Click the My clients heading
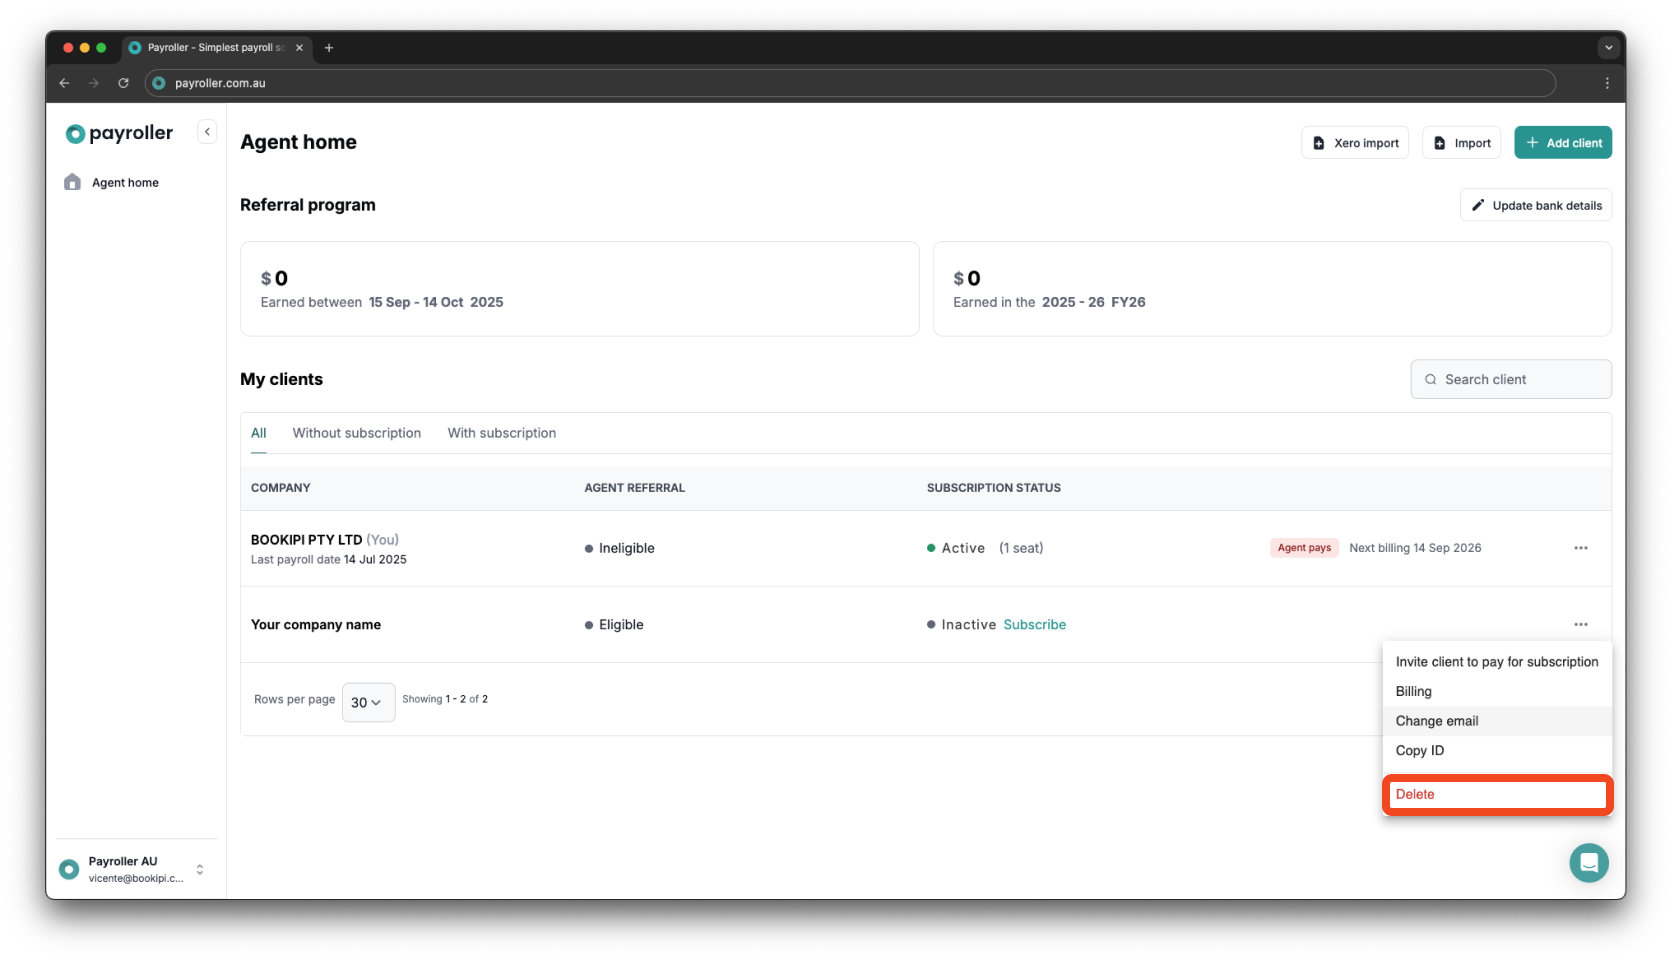 (x=282, y=379)
